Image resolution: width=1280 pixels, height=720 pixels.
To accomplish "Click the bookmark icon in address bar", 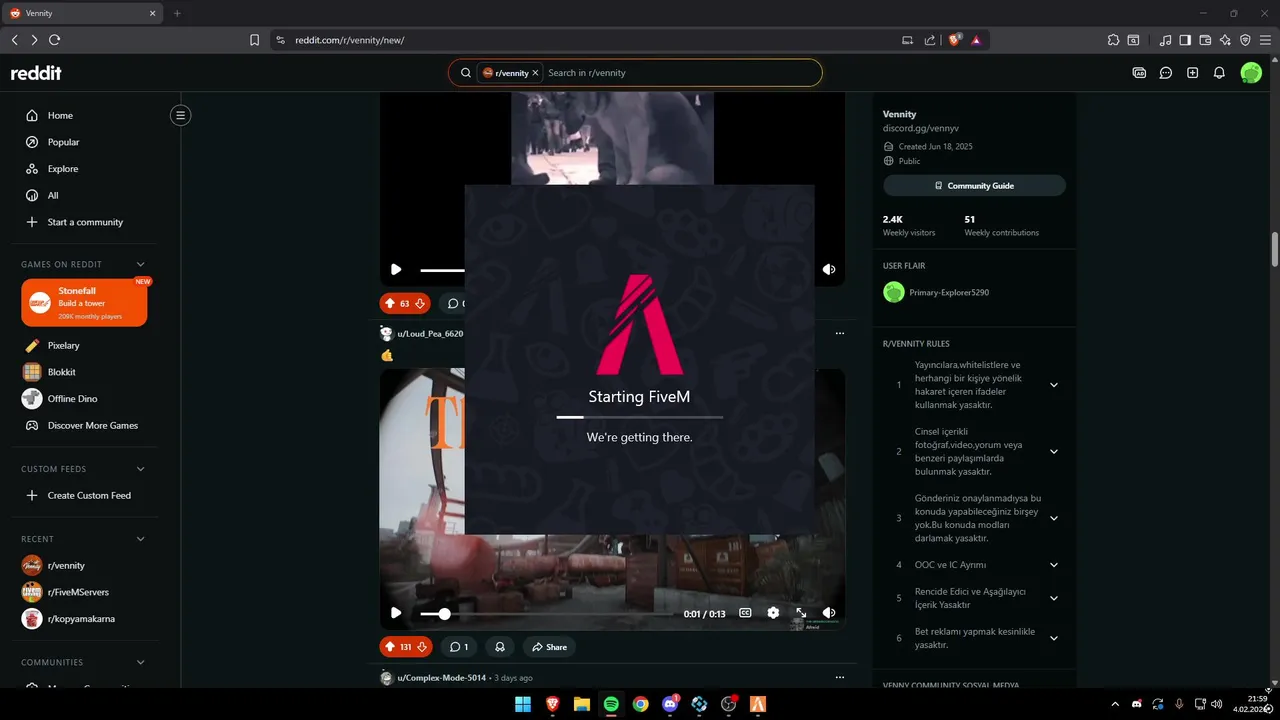I will (x=255, y=40).
